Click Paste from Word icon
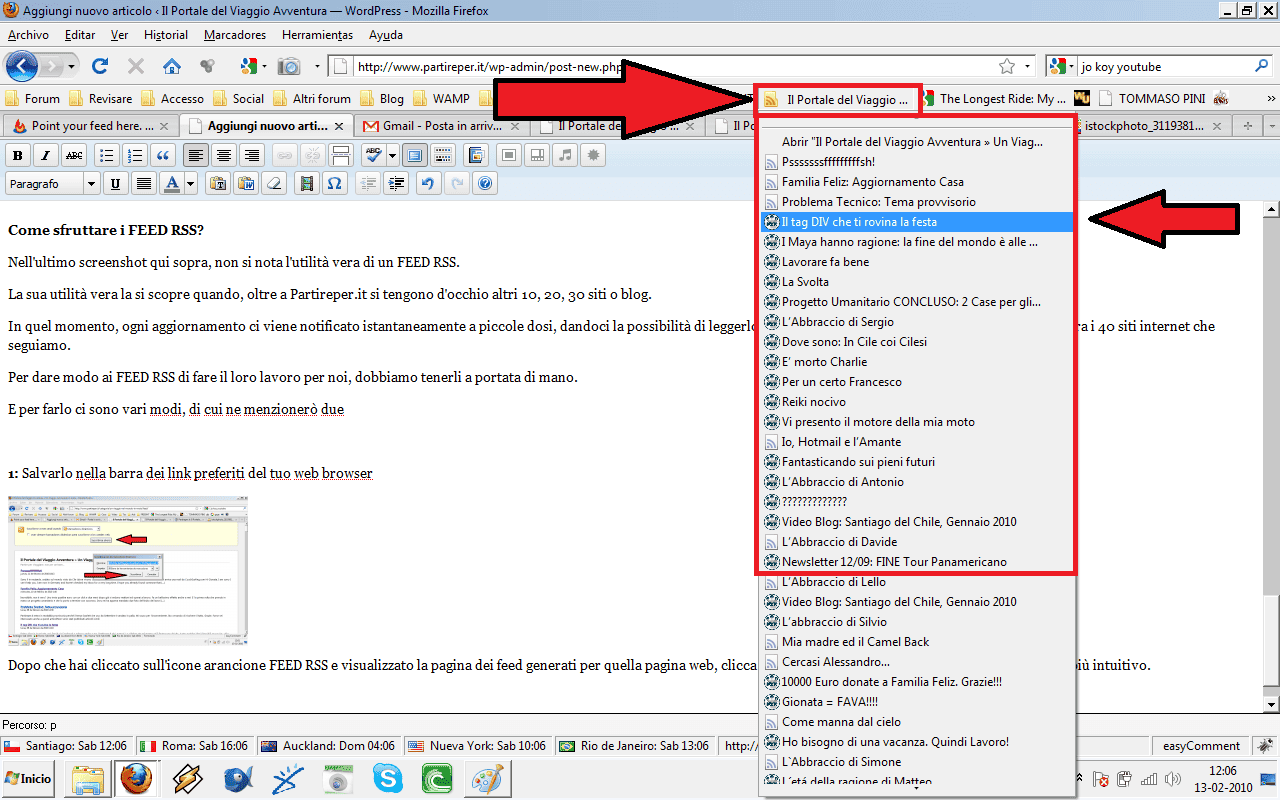Viewport: 1280px width, 800px height. coord(244,183)
